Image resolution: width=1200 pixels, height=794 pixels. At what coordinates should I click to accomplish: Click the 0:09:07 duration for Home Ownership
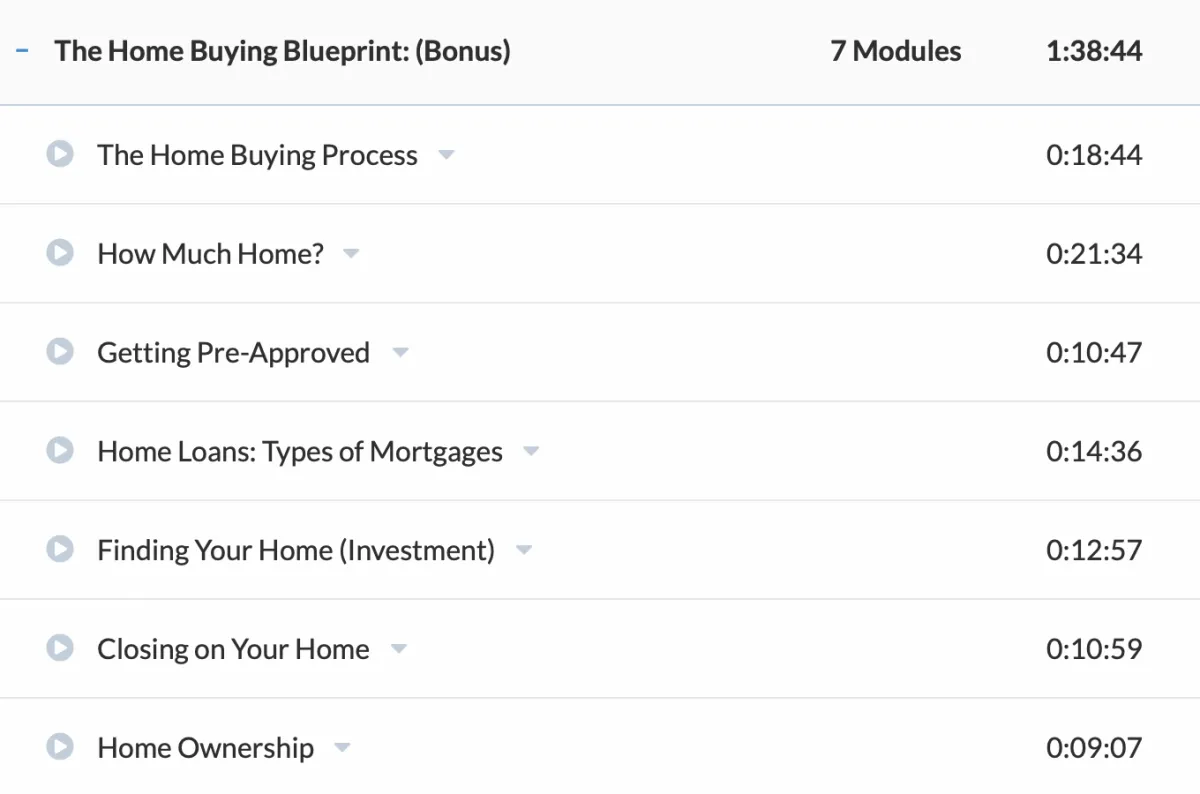[1094, 747]
